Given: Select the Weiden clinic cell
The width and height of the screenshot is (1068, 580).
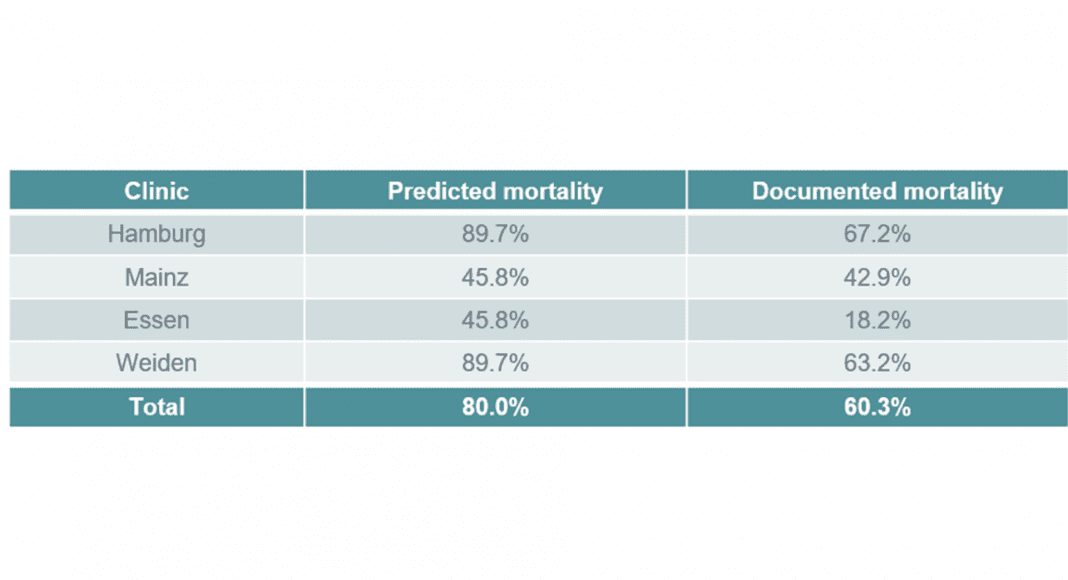Looking at the screenshot, I should pyautogui.click(x=157, y=363).
